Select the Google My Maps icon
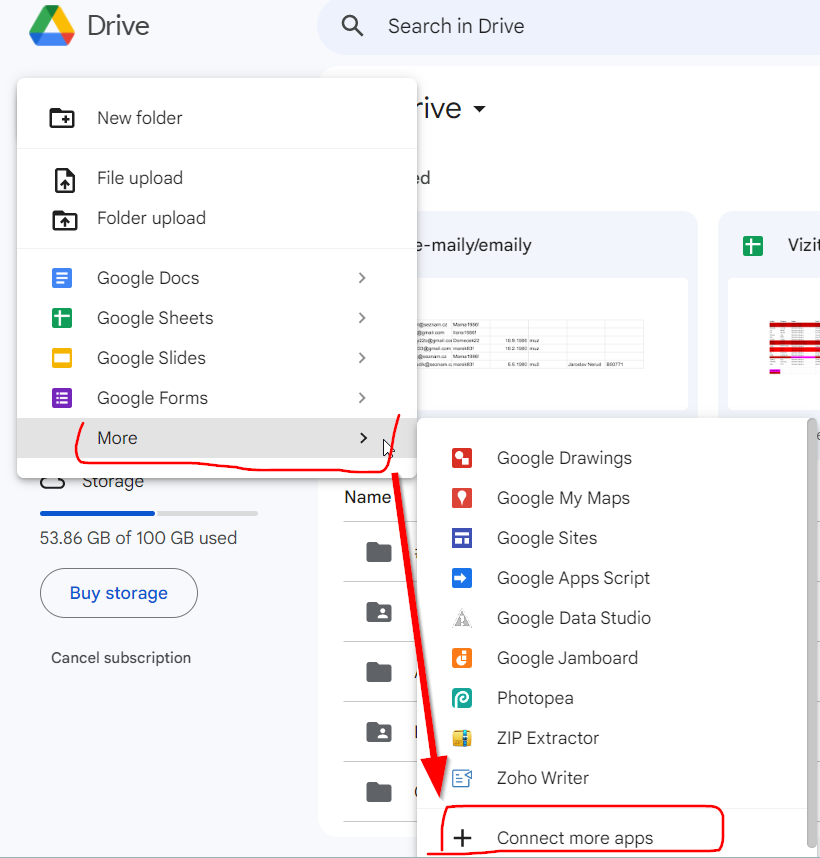Image resolution: width=820 pixels, height=858 pixels. tap(461, 498)
